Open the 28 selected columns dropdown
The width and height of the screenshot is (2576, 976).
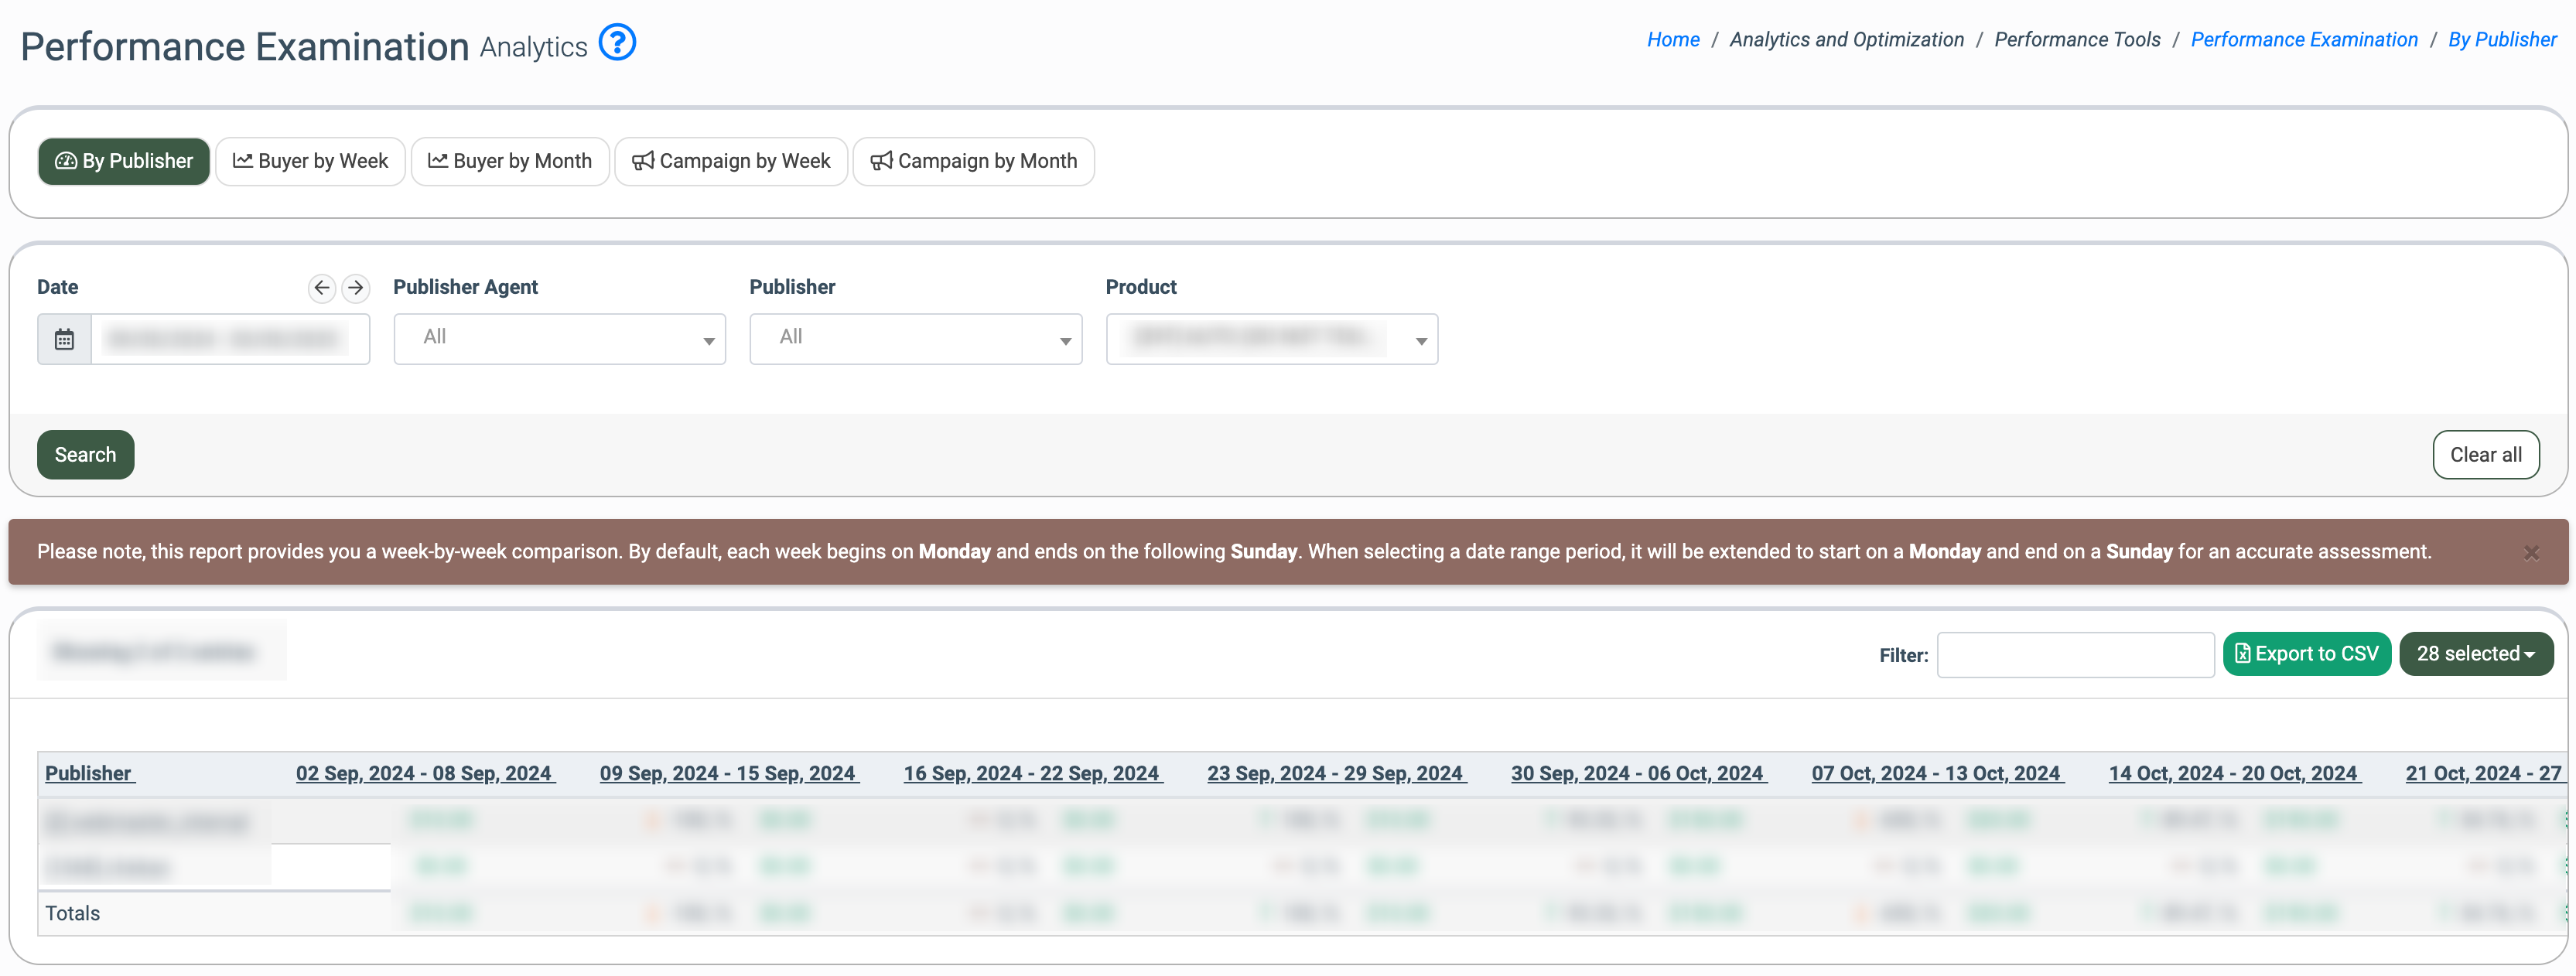(2475, 654)
